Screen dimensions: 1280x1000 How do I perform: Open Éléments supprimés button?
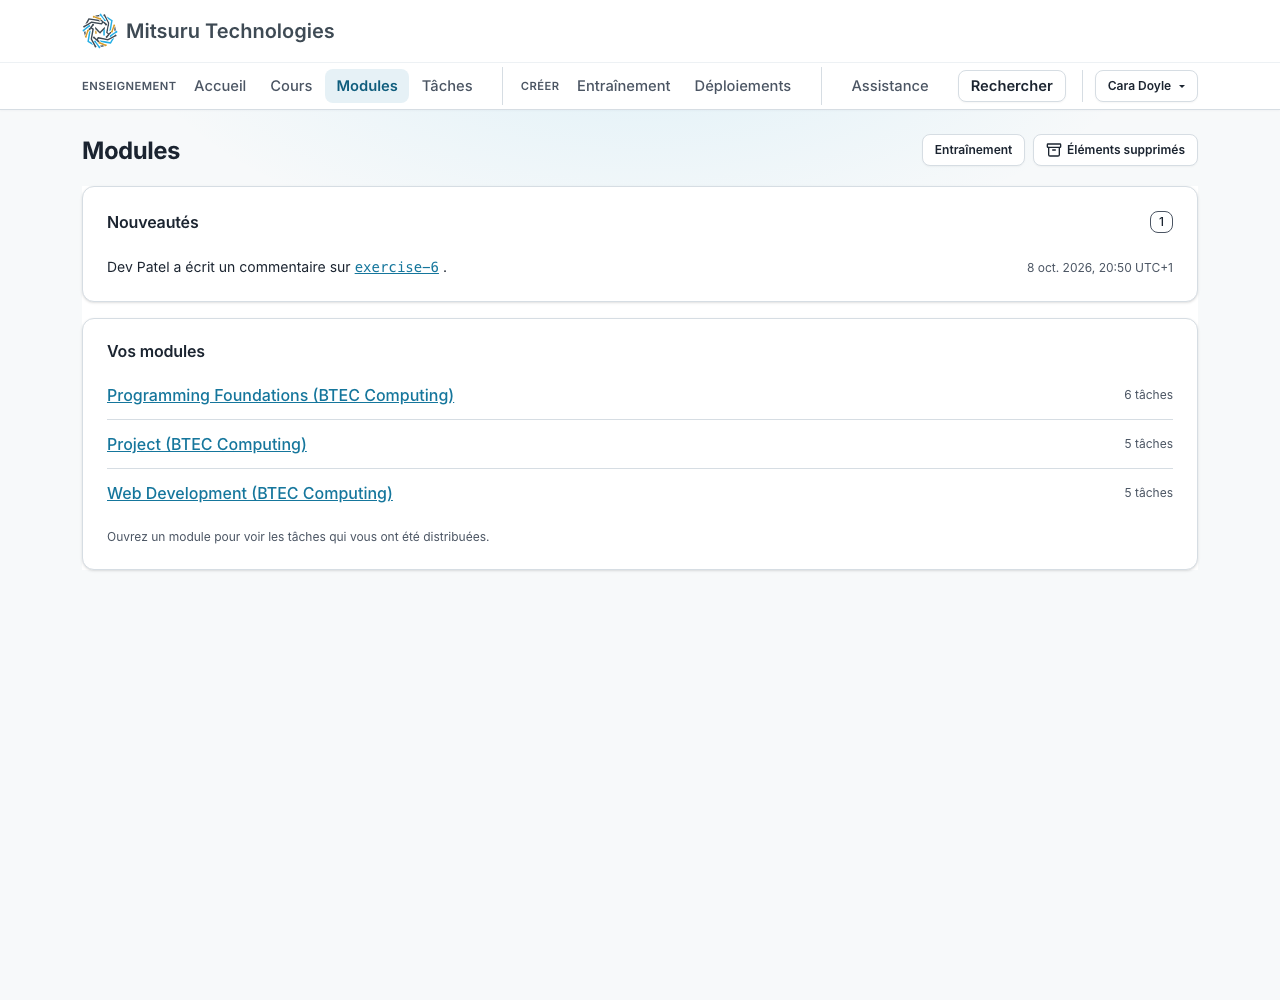(x=1115, y=150)
